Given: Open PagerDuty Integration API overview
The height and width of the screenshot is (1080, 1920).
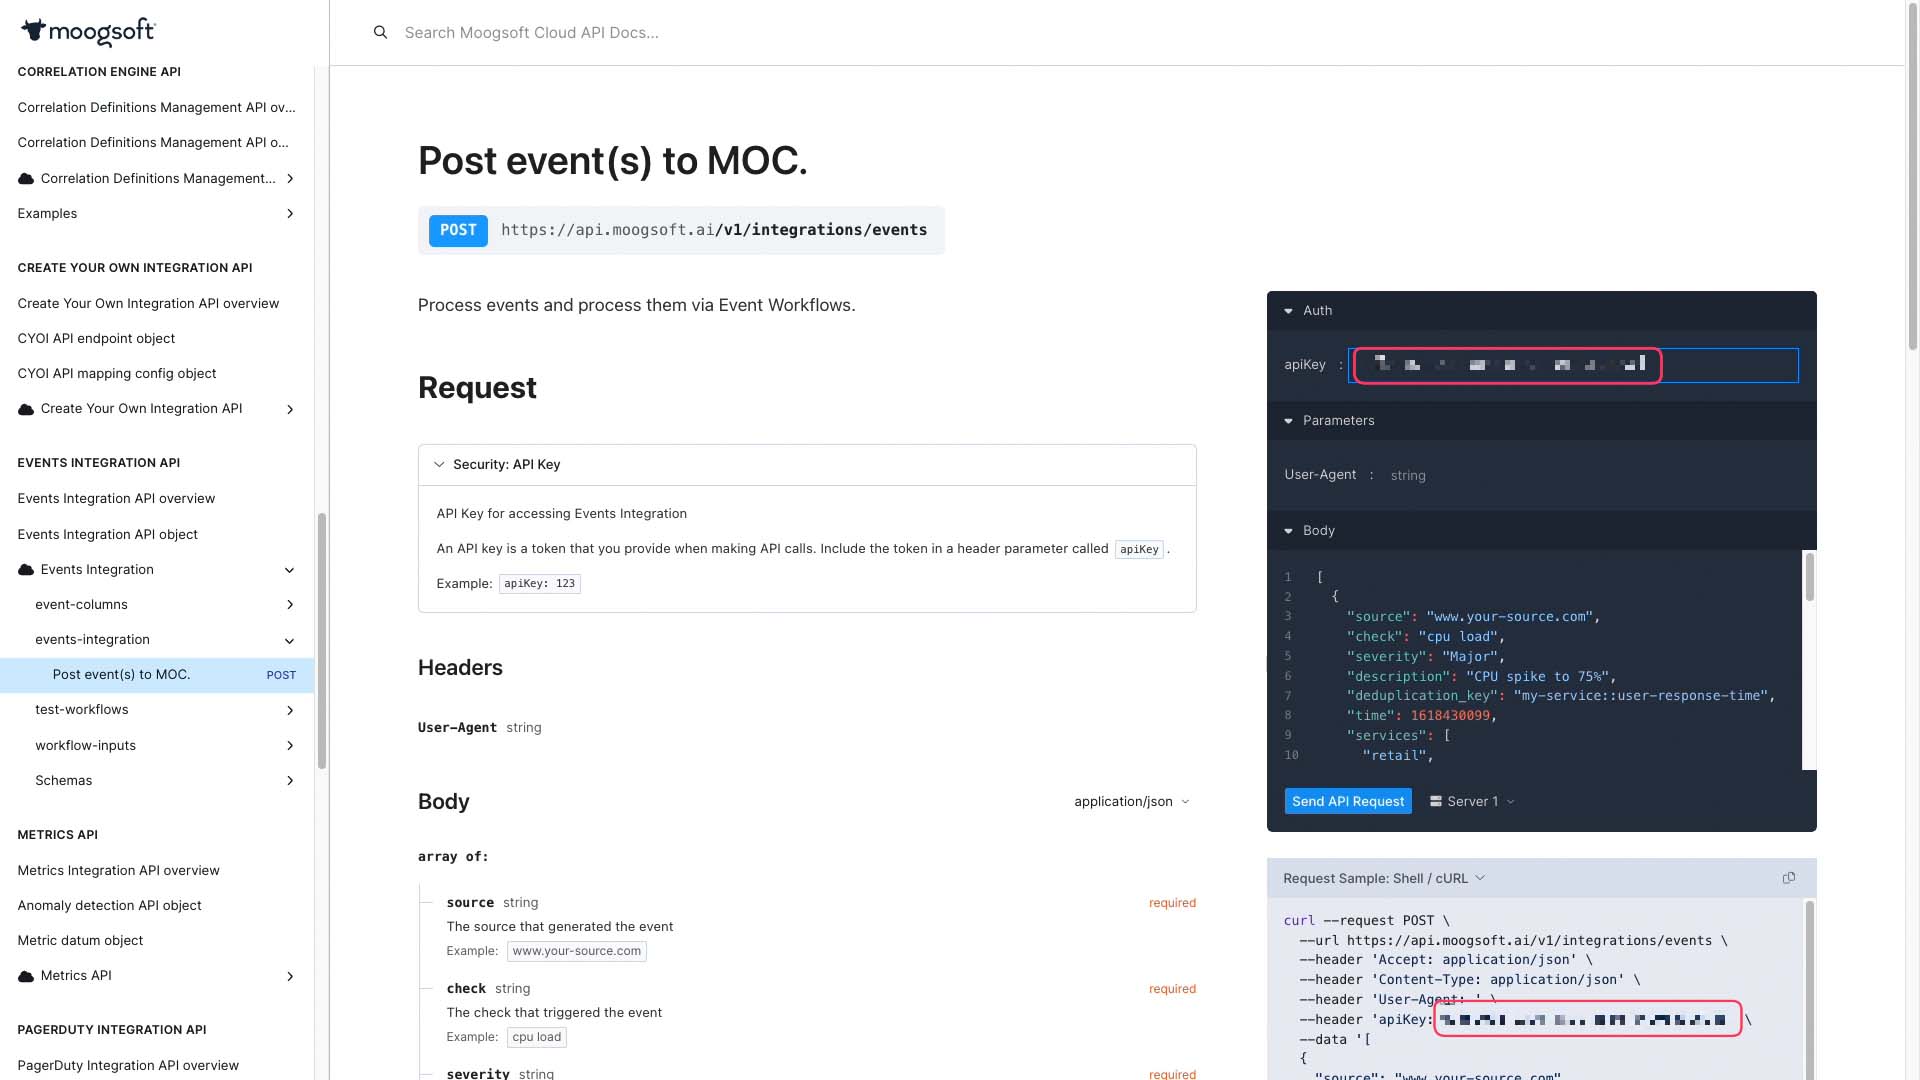Looking at the screenshot, I should [x=128, y=1066].
